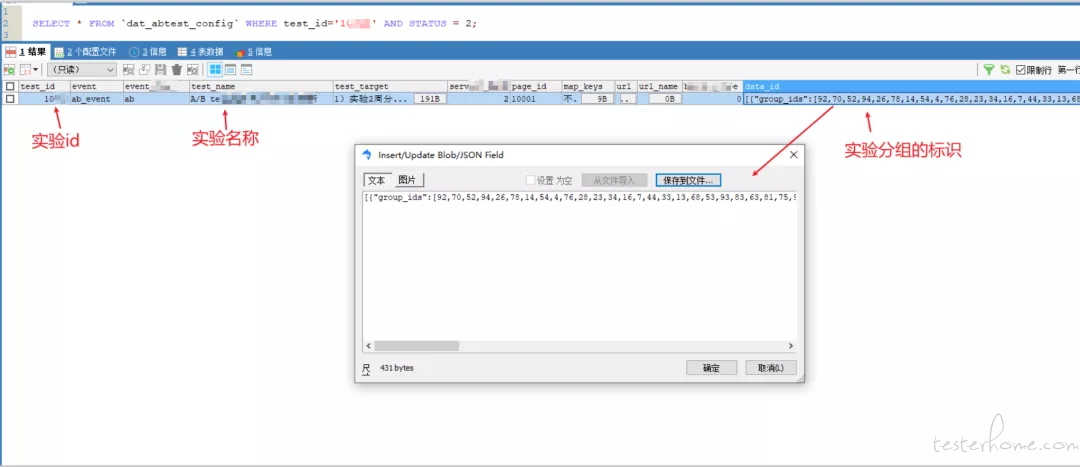Viewport: 1080px width, 467px height.
Task: Click the cancel changes icon after trash
Action: (x=193, y=70)
